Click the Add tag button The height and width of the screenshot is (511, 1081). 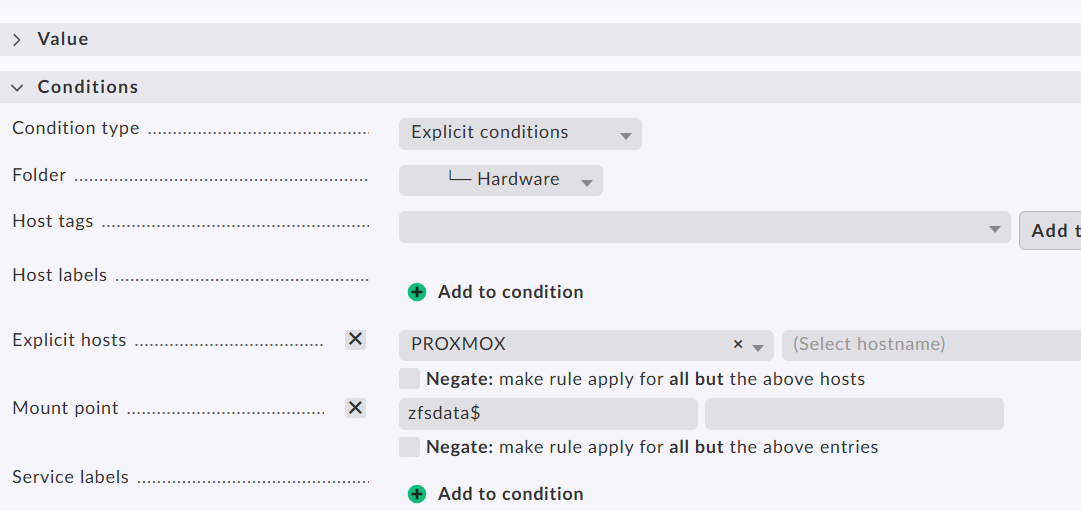point(1051,230)
